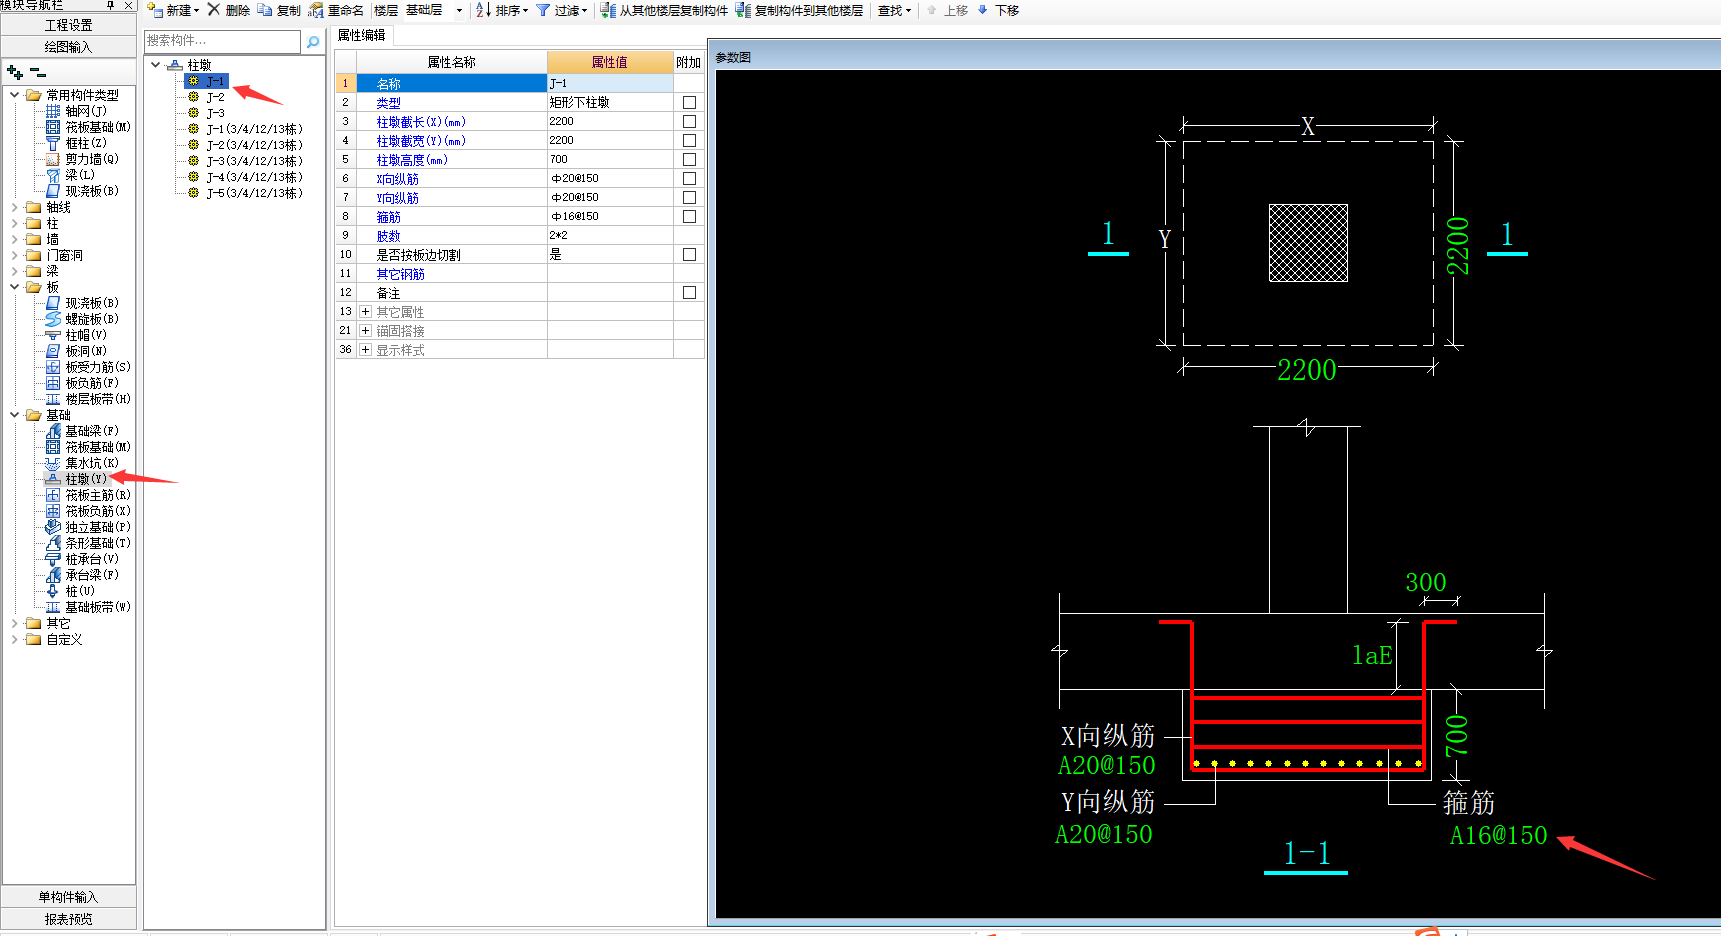Pin the 模块导航栏 panel

(x=111, y=5)
